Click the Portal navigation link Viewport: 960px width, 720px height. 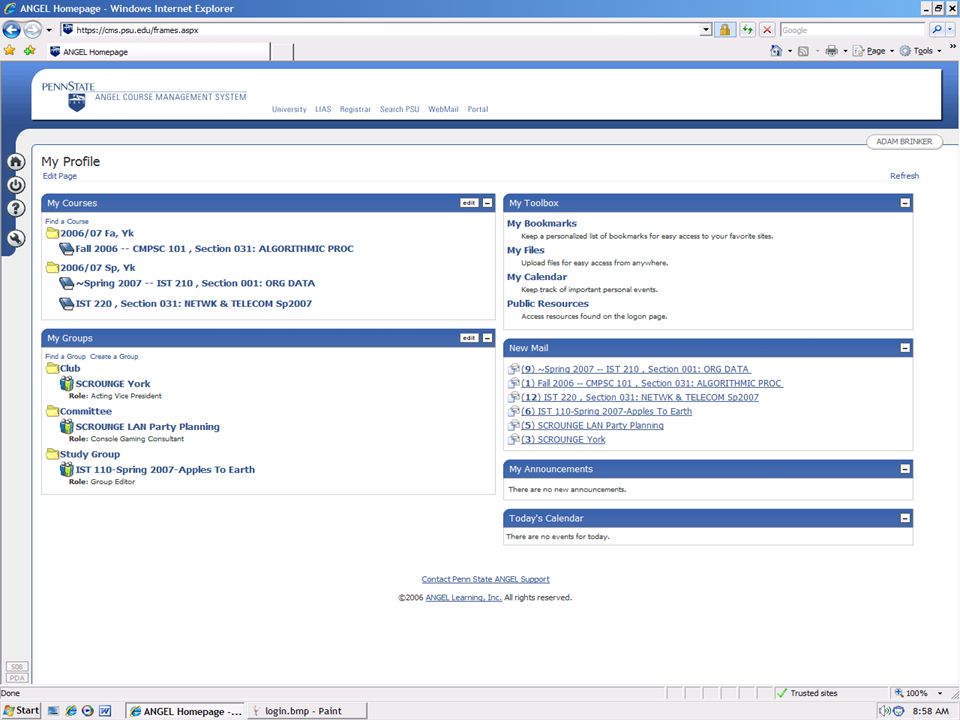[478, 109]
